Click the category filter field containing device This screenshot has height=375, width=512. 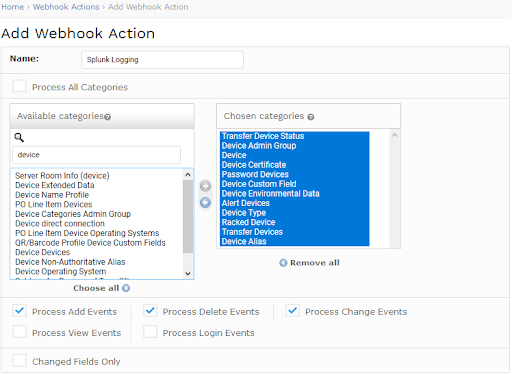click(96, 155)
